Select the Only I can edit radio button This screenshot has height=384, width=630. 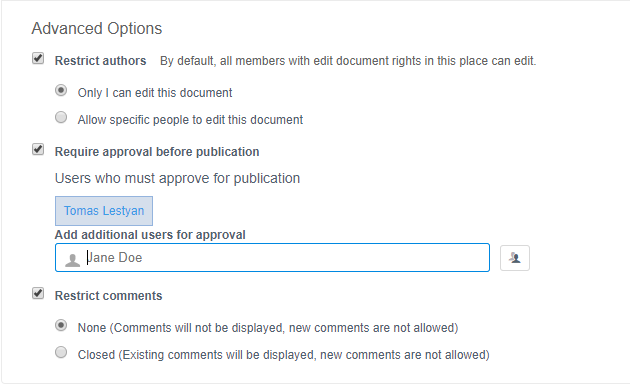[x=61, y=90]
